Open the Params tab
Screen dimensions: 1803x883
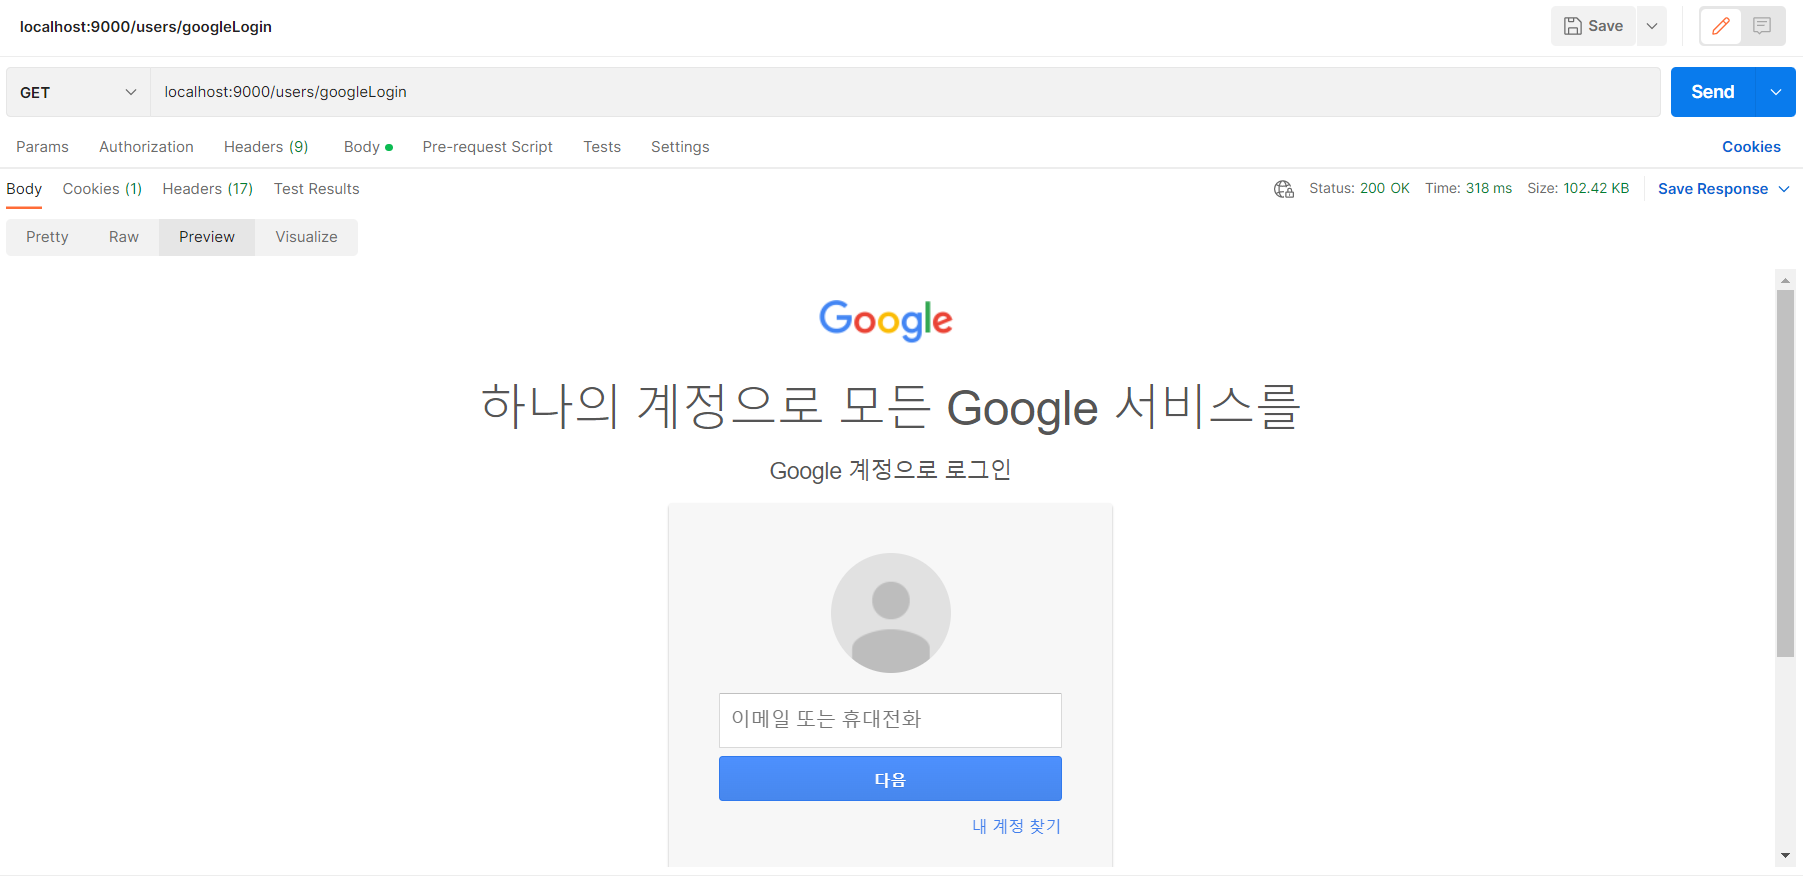pos(42,147)
